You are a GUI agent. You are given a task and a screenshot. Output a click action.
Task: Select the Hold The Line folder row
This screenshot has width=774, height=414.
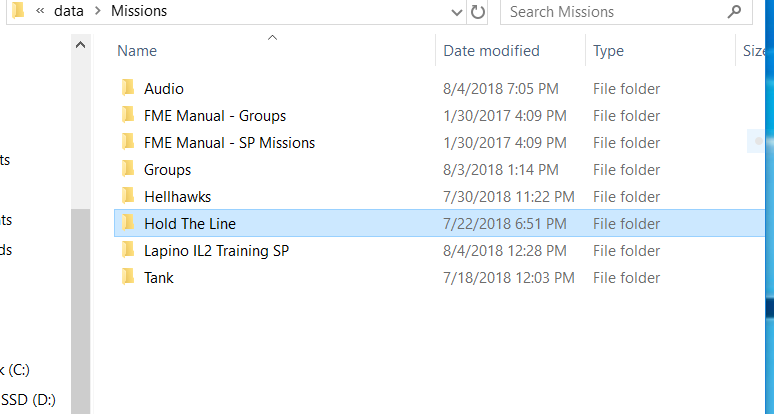pyautogui.click(x=439, y=223)
